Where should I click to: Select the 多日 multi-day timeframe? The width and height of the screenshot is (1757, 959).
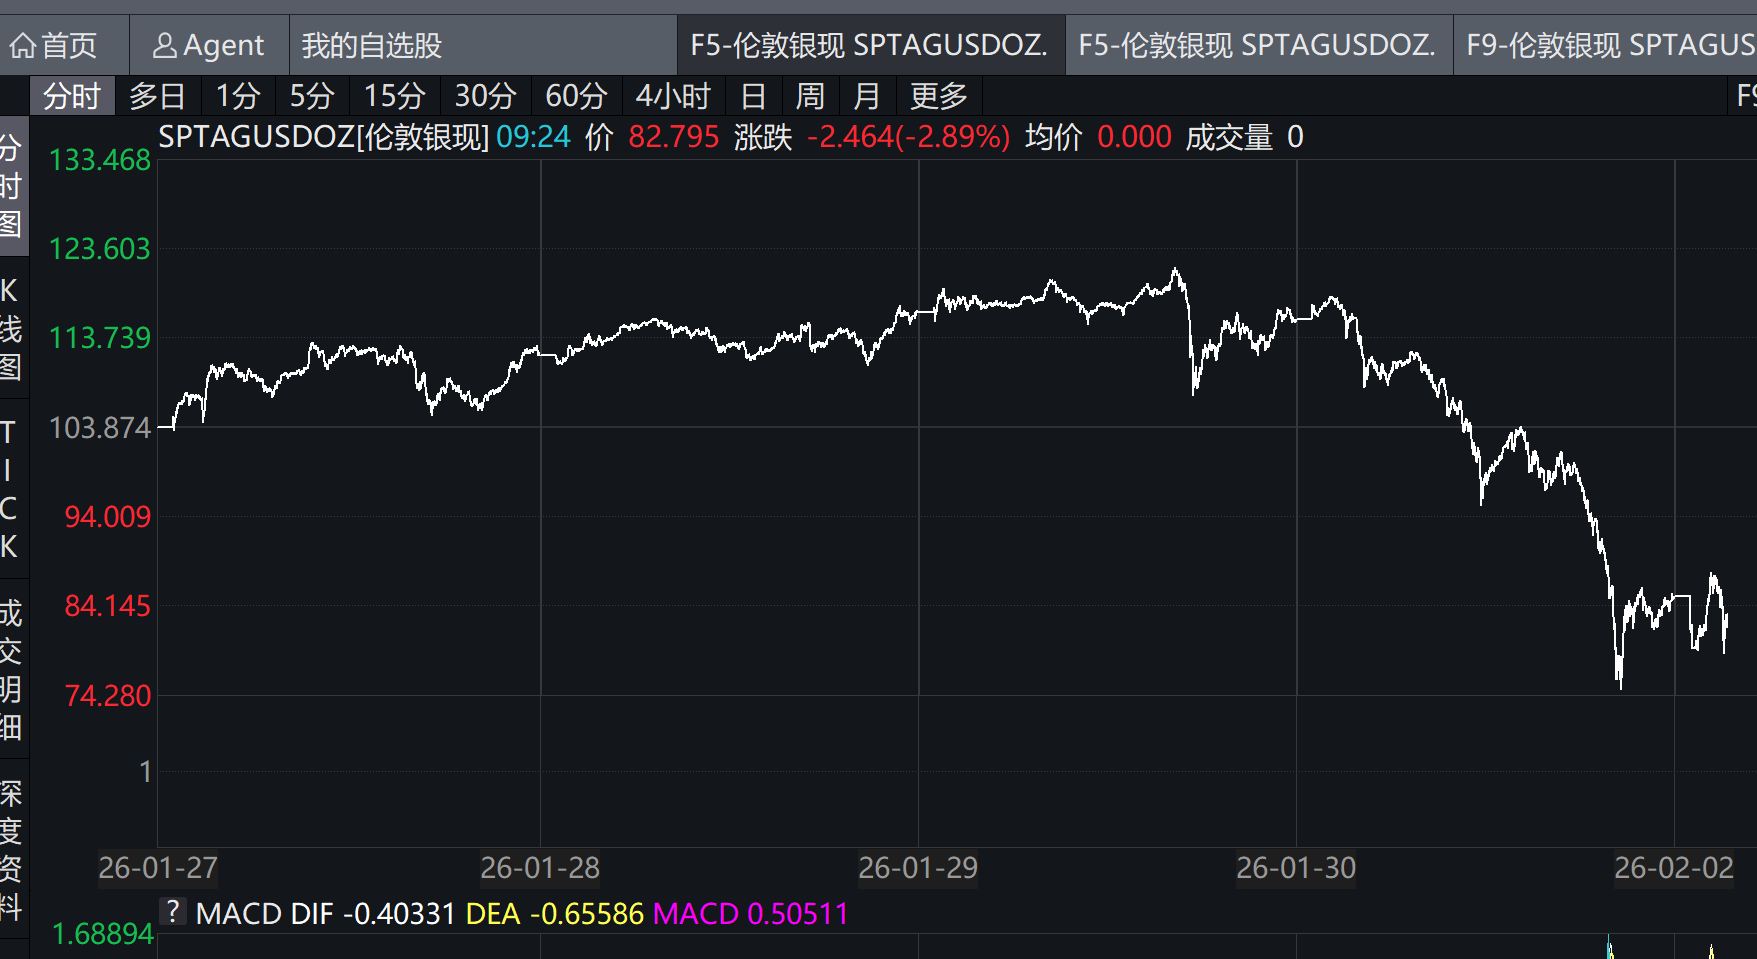(x=157, y=97)
